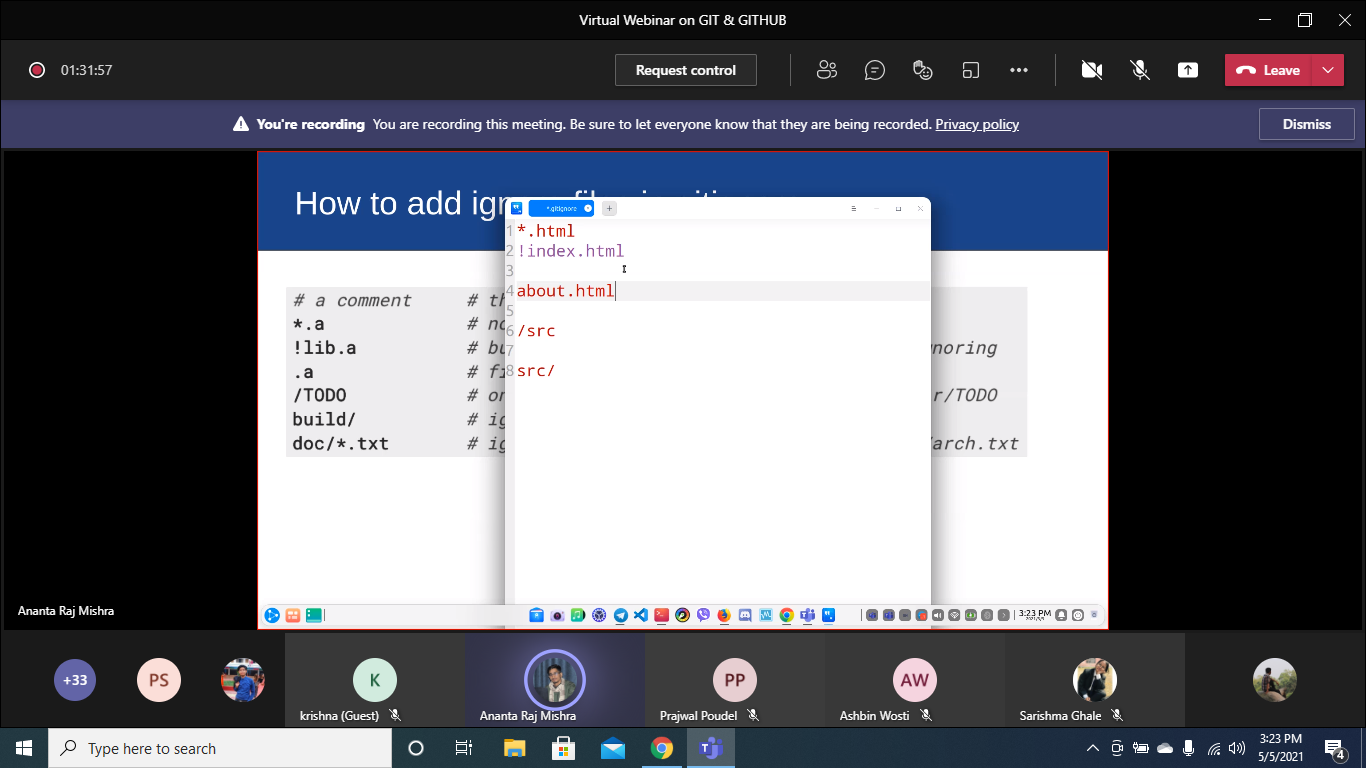Open Windows Task View
Image resolution: width=1366 pixels, height=768 pixels.
tap(464, 748)
